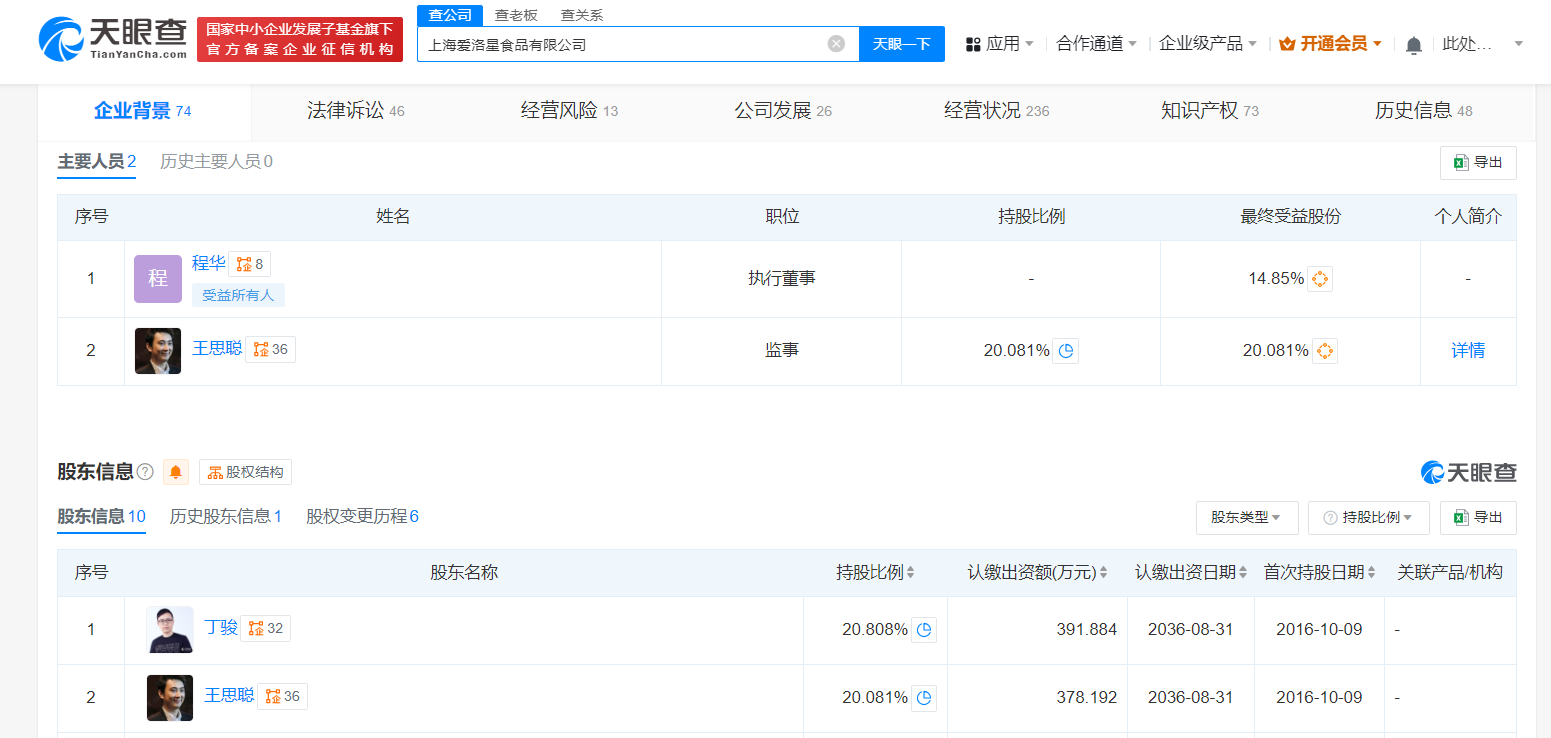1551x738 pixels.
Task: Click the Tianyancha logo icon
Action: [x=62, y=40]
